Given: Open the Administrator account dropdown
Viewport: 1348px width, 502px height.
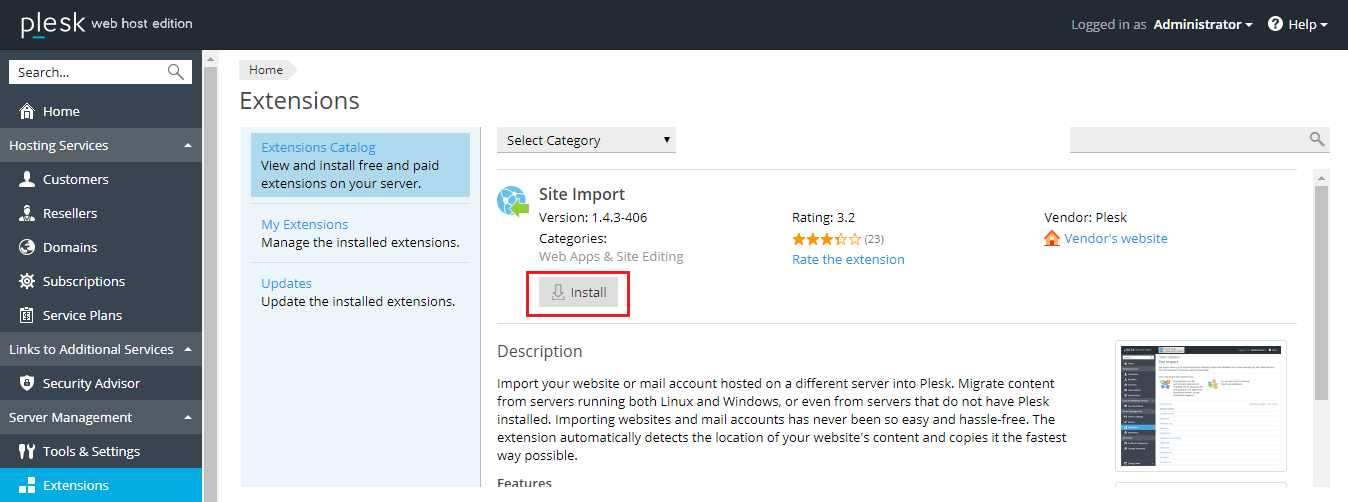Looking at the screenshot, I should pyautogui.click(x=1203, y=24).
